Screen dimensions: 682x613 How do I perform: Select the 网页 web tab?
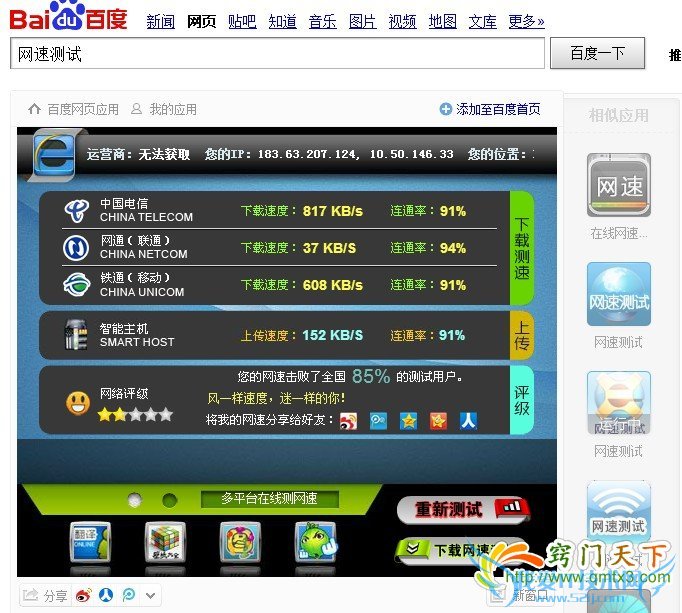201,21
